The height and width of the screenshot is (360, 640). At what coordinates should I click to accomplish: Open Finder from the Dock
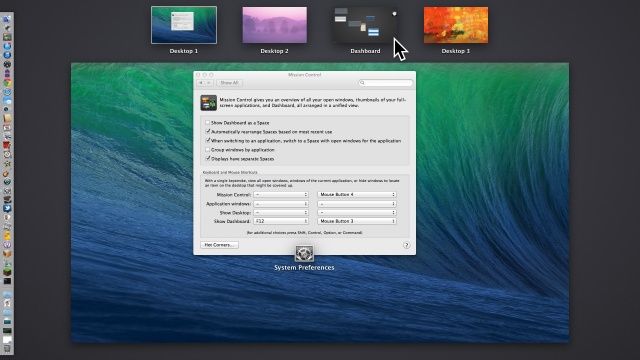tap(7, 19)
